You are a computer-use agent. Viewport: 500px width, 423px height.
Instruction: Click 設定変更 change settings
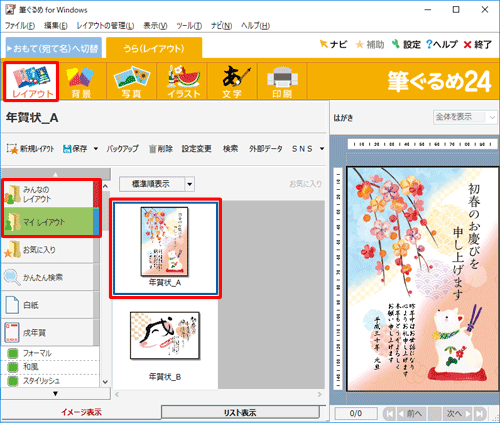pos(197,149)
